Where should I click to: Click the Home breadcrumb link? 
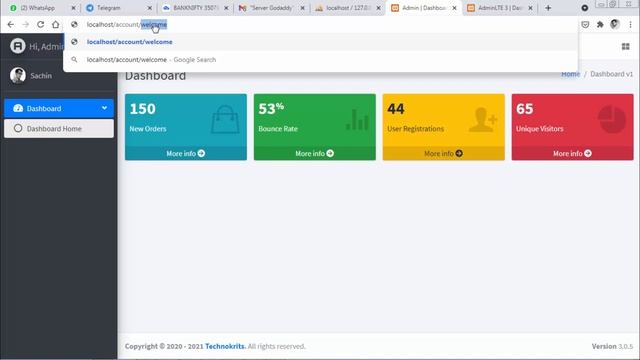571,74
